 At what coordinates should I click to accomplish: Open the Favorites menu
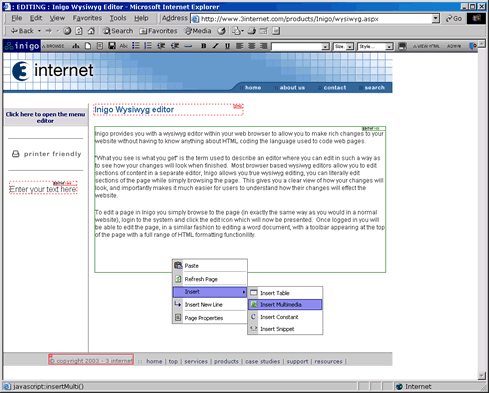[x=87, y=18]
